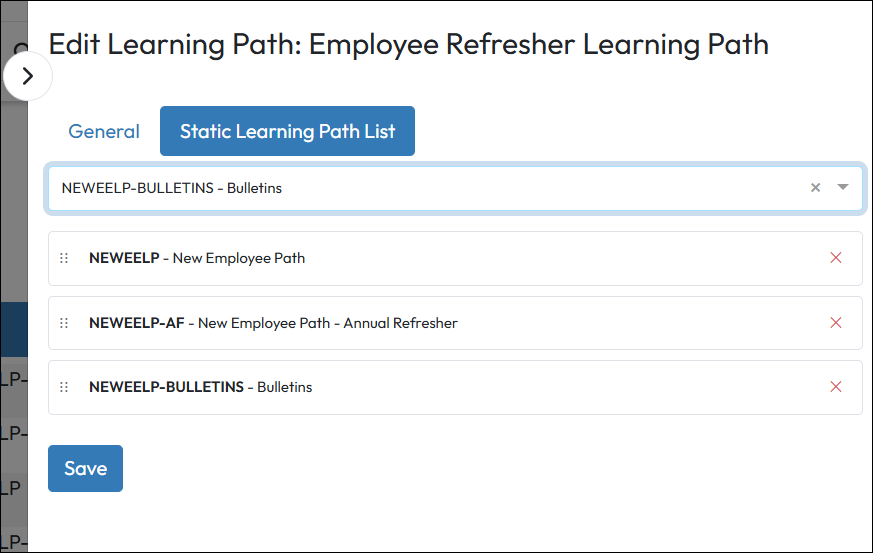The height and width of the screenshot is (553, 873).
Task: Click the 'Bulletins' description in the third list row
Action: click(x=285, y=387)
